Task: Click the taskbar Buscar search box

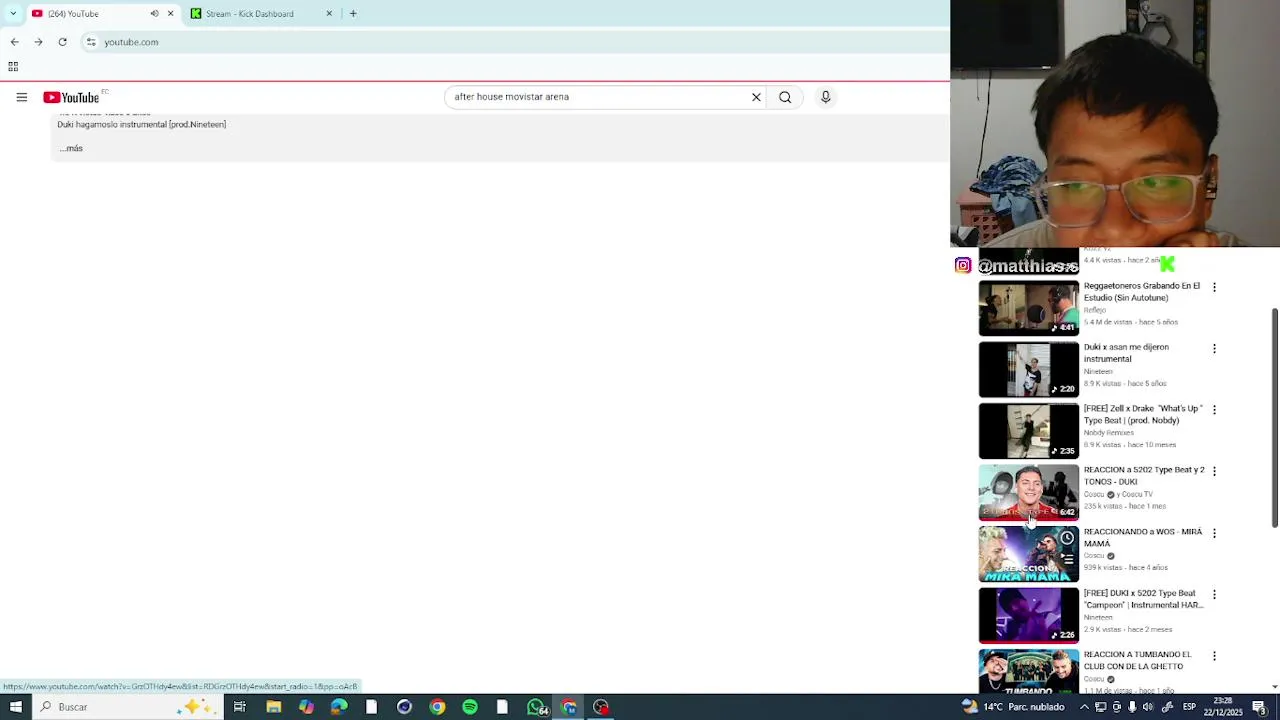Action: coord(127,707)
